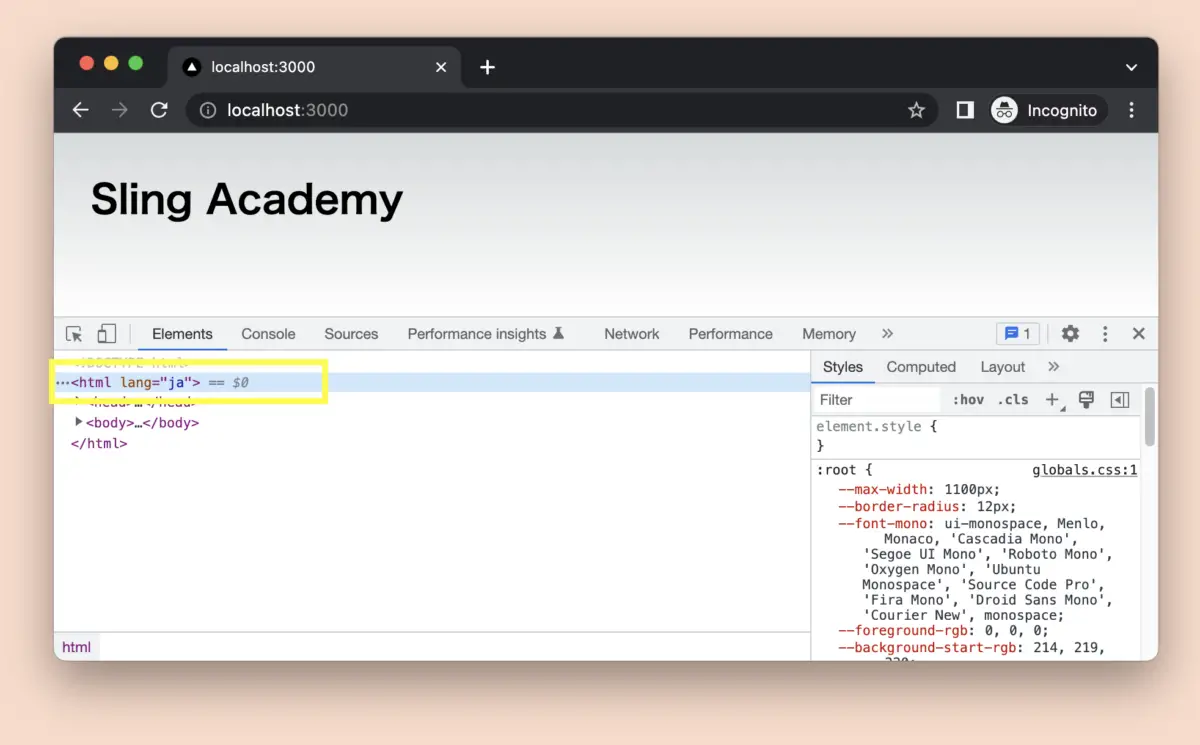The image size is (1200, 745).
Task: Open the Chrome three-dot menu
Action: coord(1132,110)
